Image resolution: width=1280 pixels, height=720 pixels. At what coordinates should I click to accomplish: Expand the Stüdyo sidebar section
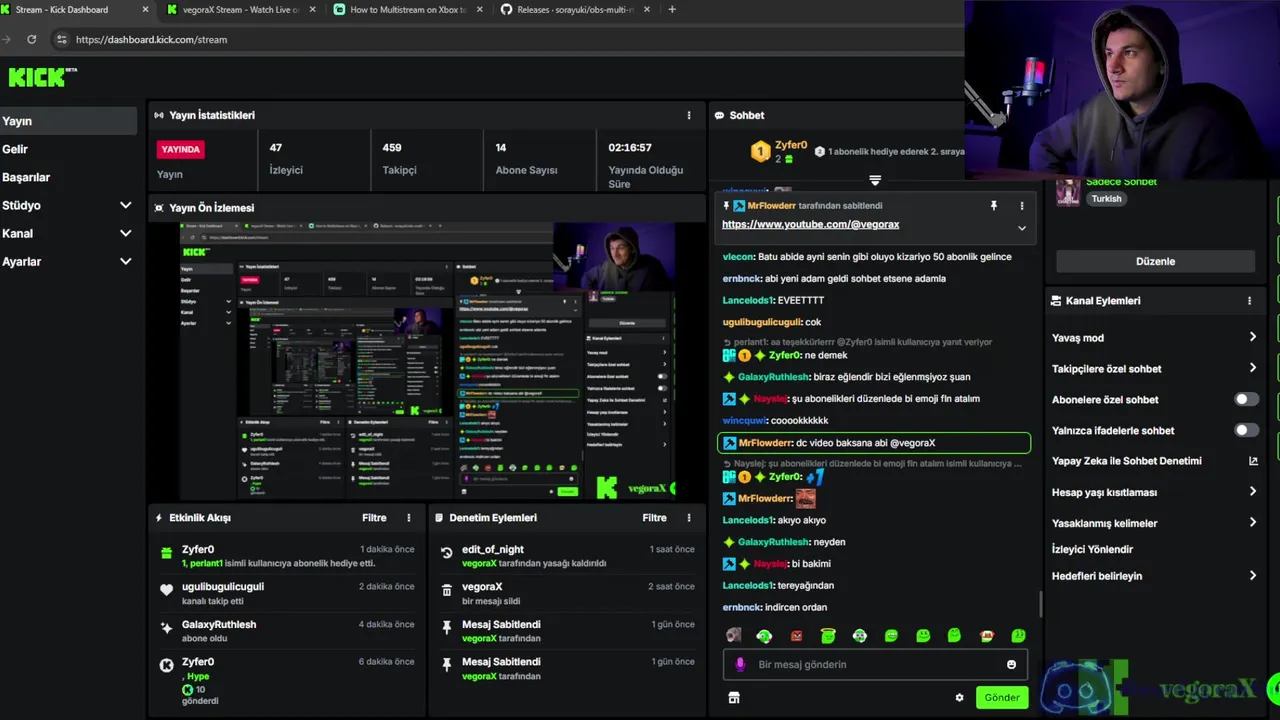[x=125, y=205]
